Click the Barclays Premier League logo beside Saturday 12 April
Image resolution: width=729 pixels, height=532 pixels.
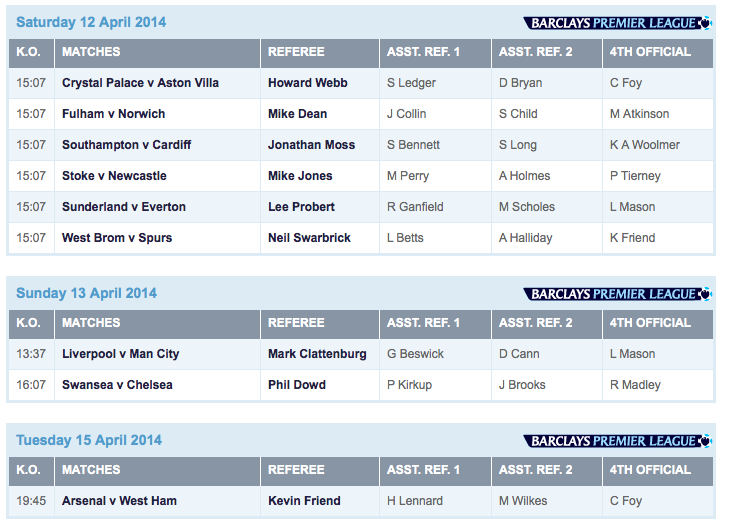[617, 22]
